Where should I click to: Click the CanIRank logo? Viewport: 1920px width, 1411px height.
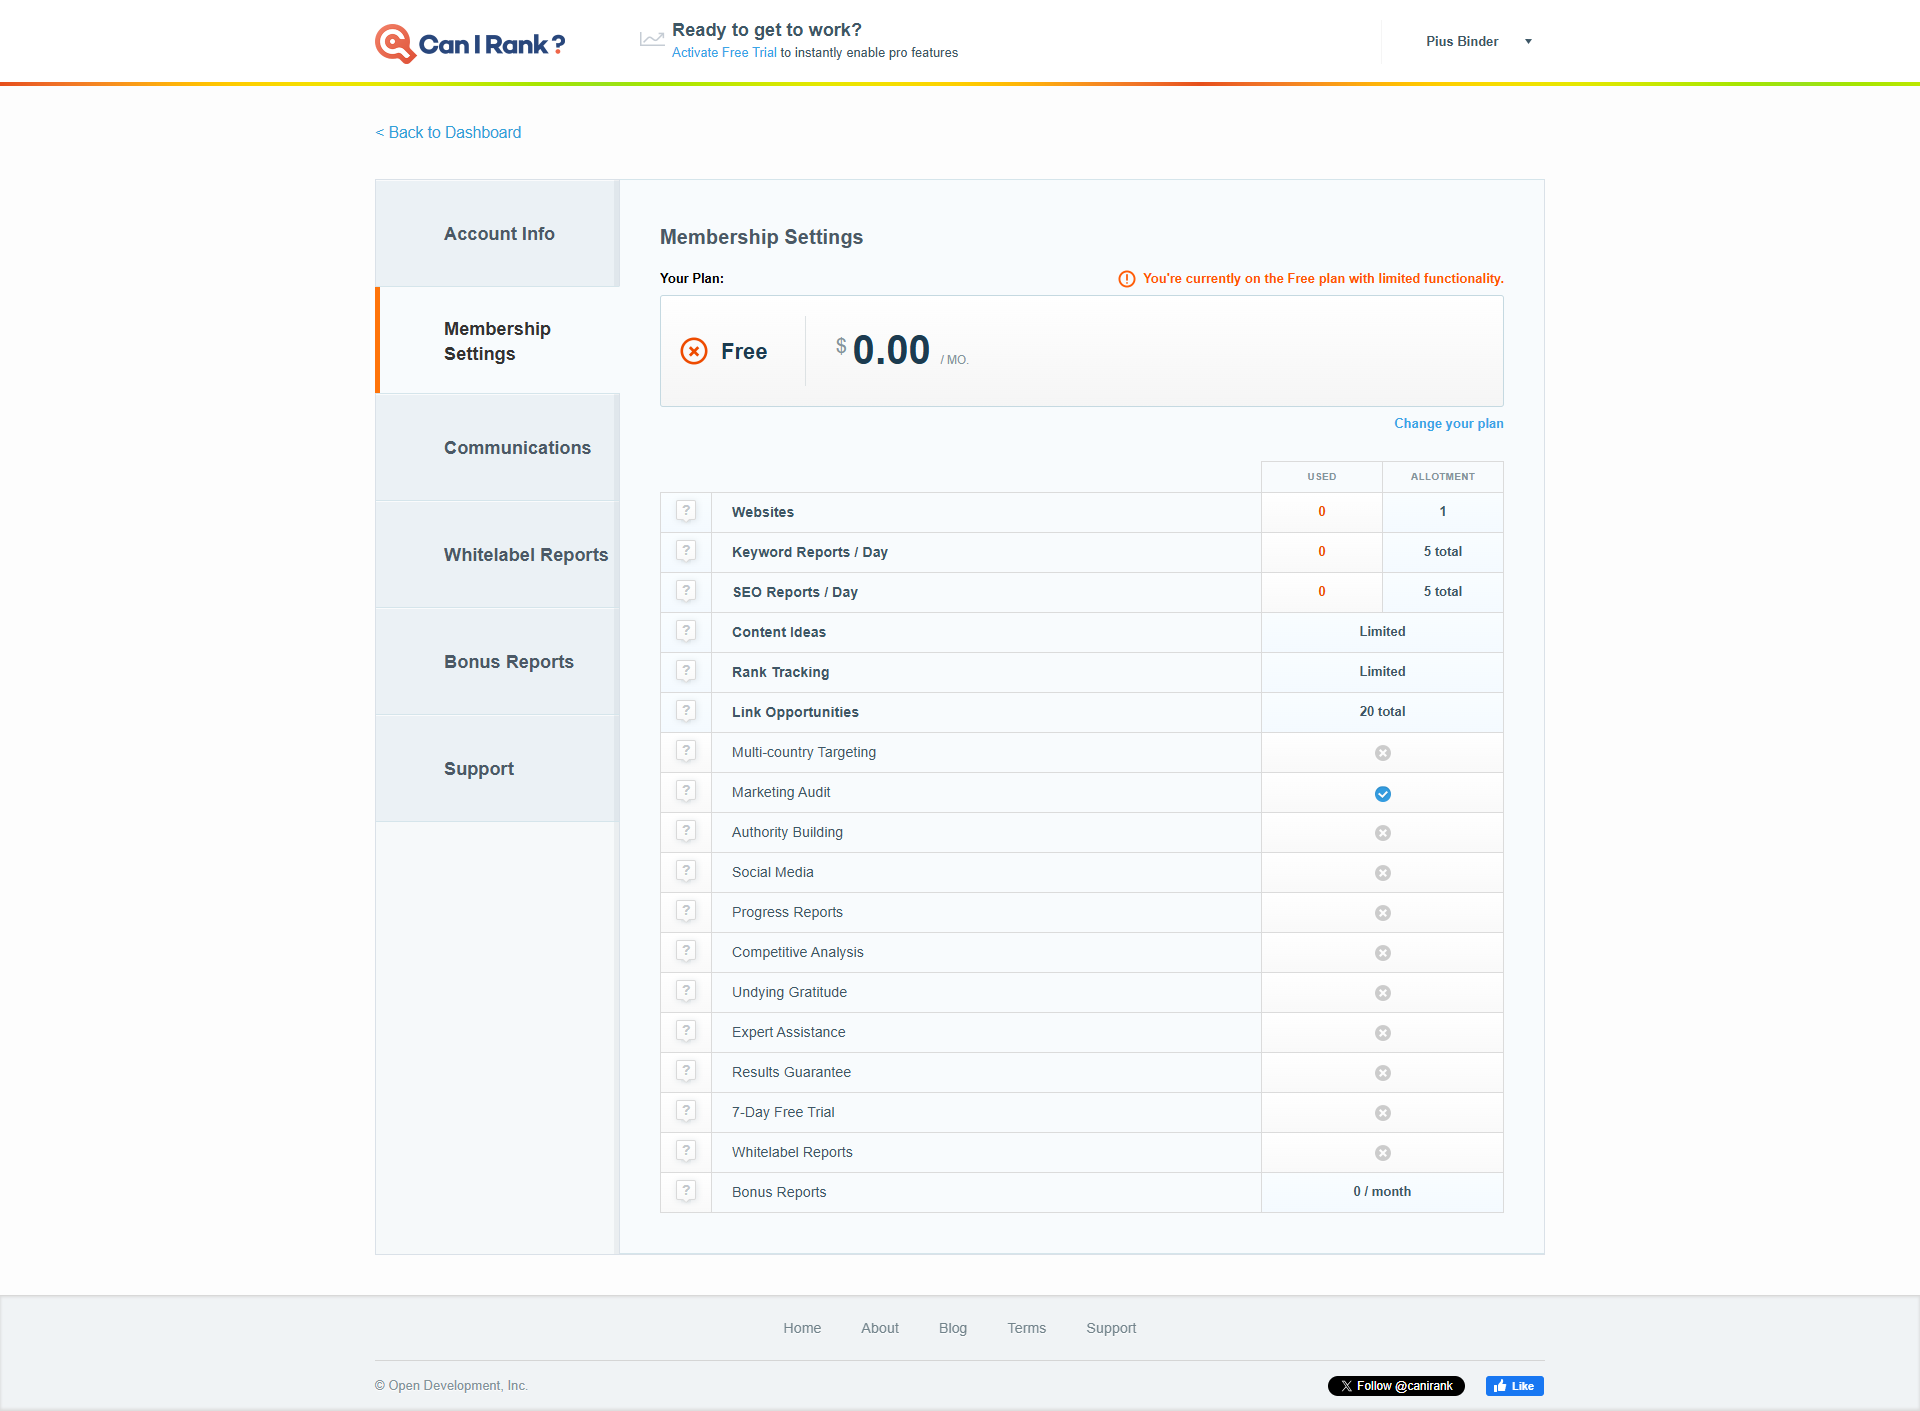click(x=470, y=43)
